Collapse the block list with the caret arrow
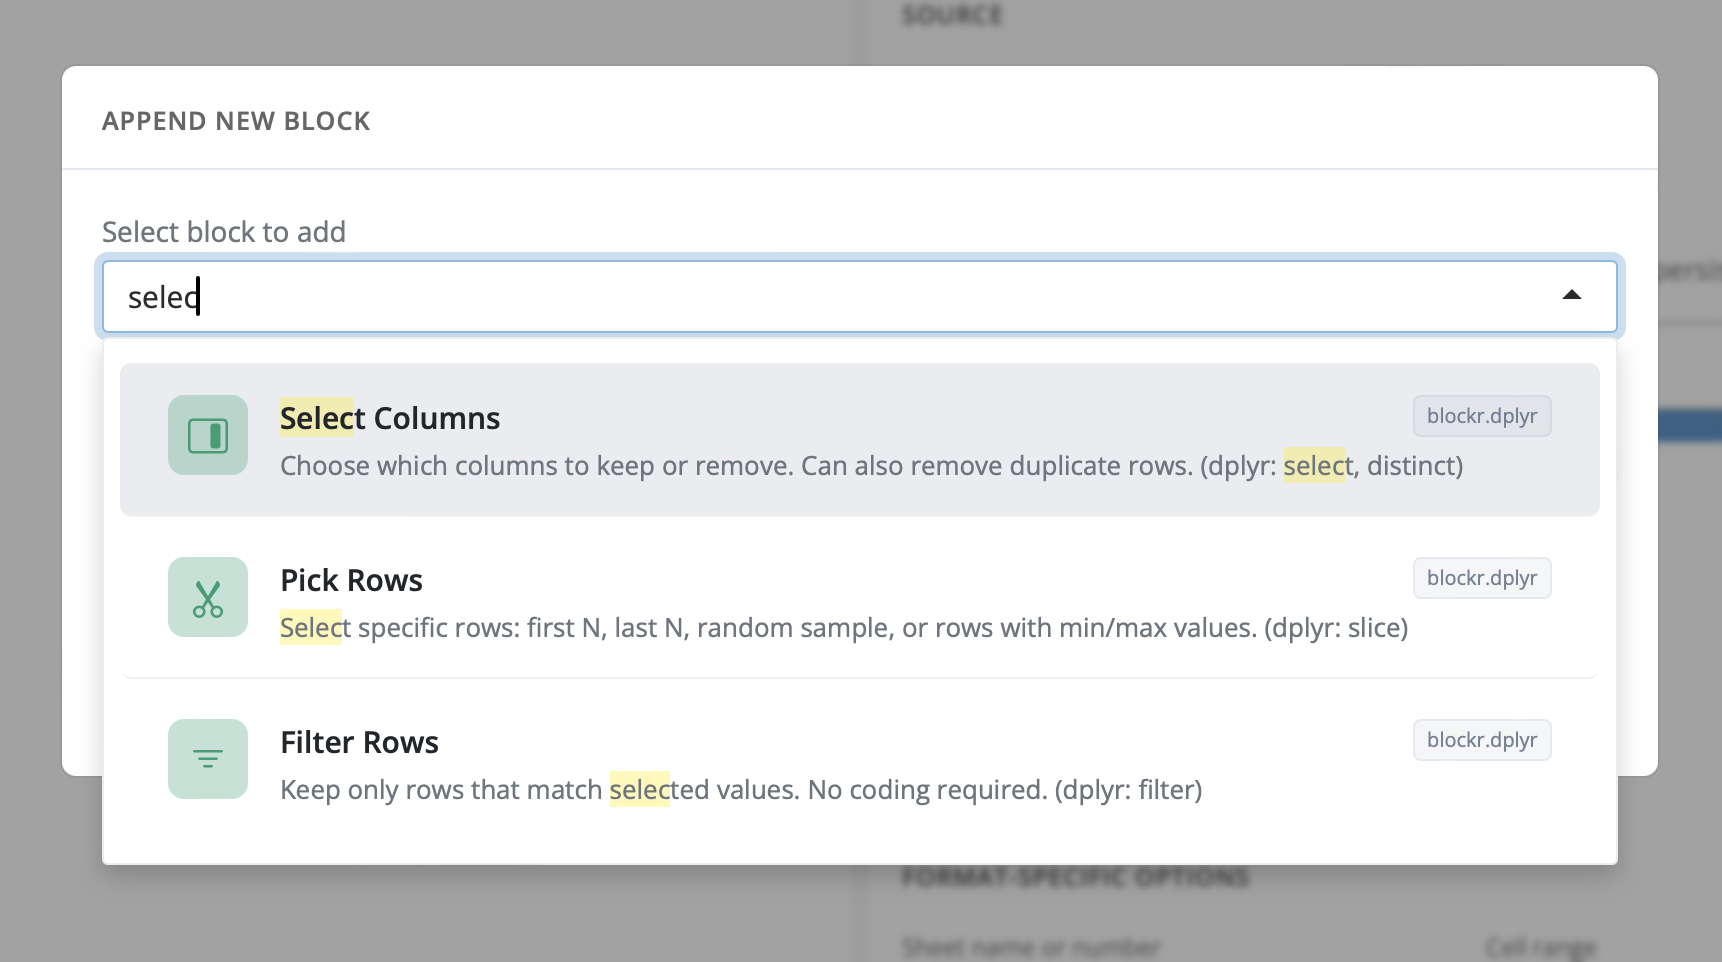Image resolution: width=1722 pixels, height=962 pixels. [x=1572, y=295]
